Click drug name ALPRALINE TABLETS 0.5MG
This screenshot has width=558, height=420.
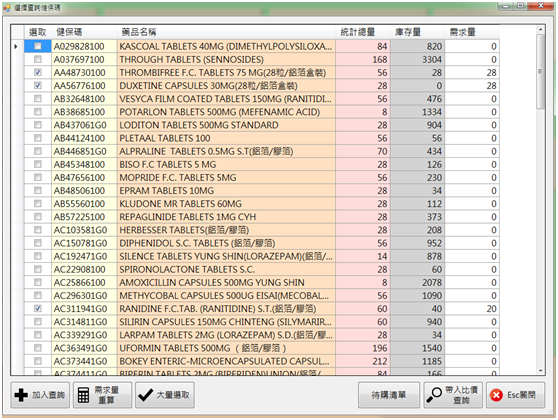point(226,151)
